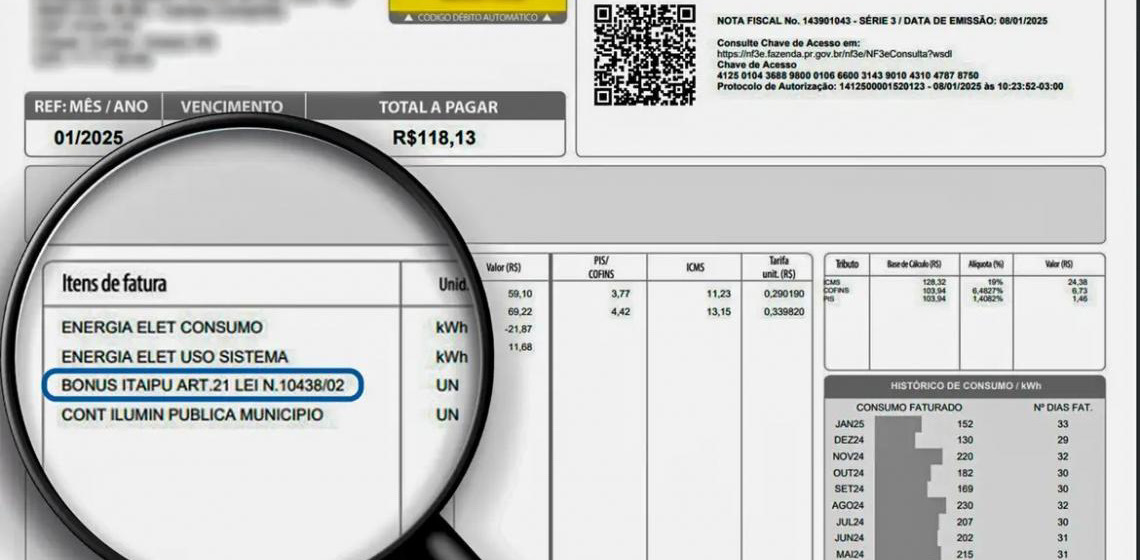This screenshot has width=1140, height=560.
Task: Click the reference month value 01/2025
Action: tap(89, 137)
